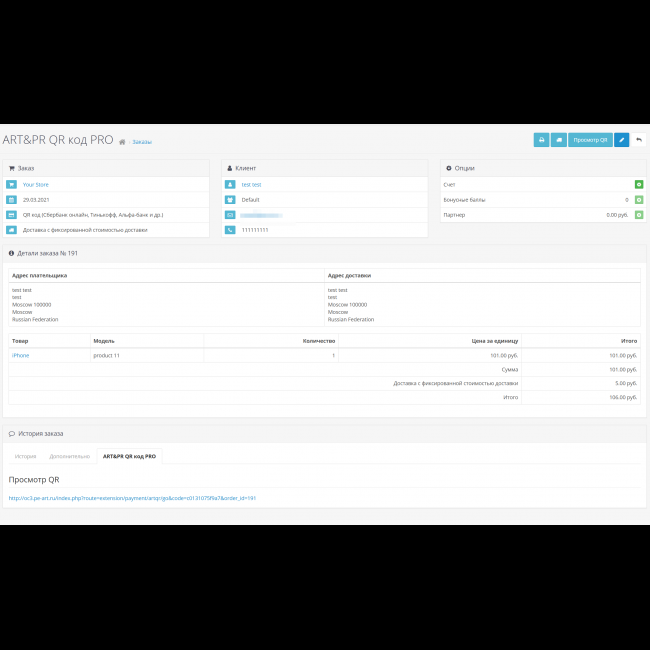Click the pencil edit order button
The image size is (650, 650).
point(621,140)
